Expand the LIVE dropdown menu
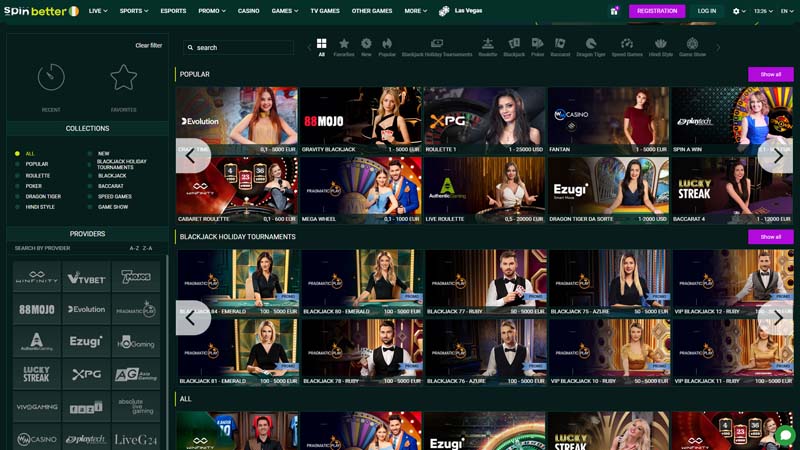800x450 pixels. click(x=98, y=11)
